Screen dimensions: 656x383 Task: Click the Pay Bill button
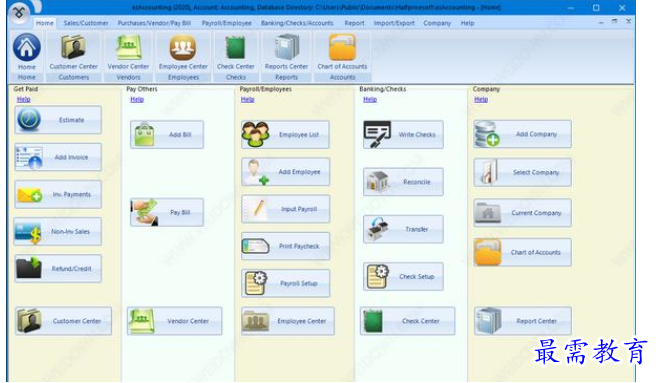167,212
